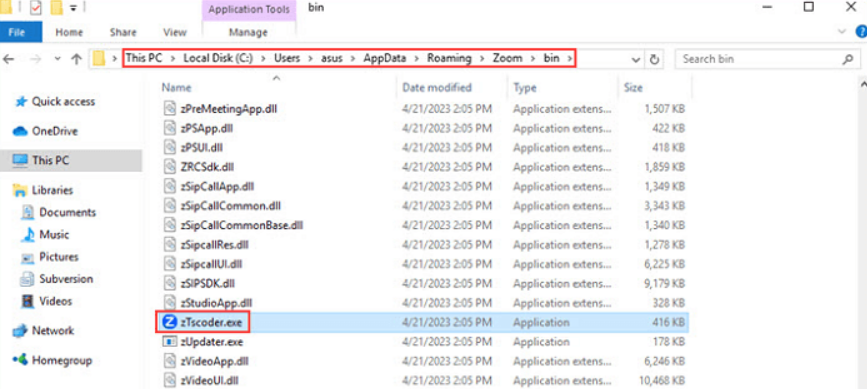Image resolution: width=867 pixels, height=389 pixels.
Task: Open the Help question mark icon
Action: tap(861, 32)
